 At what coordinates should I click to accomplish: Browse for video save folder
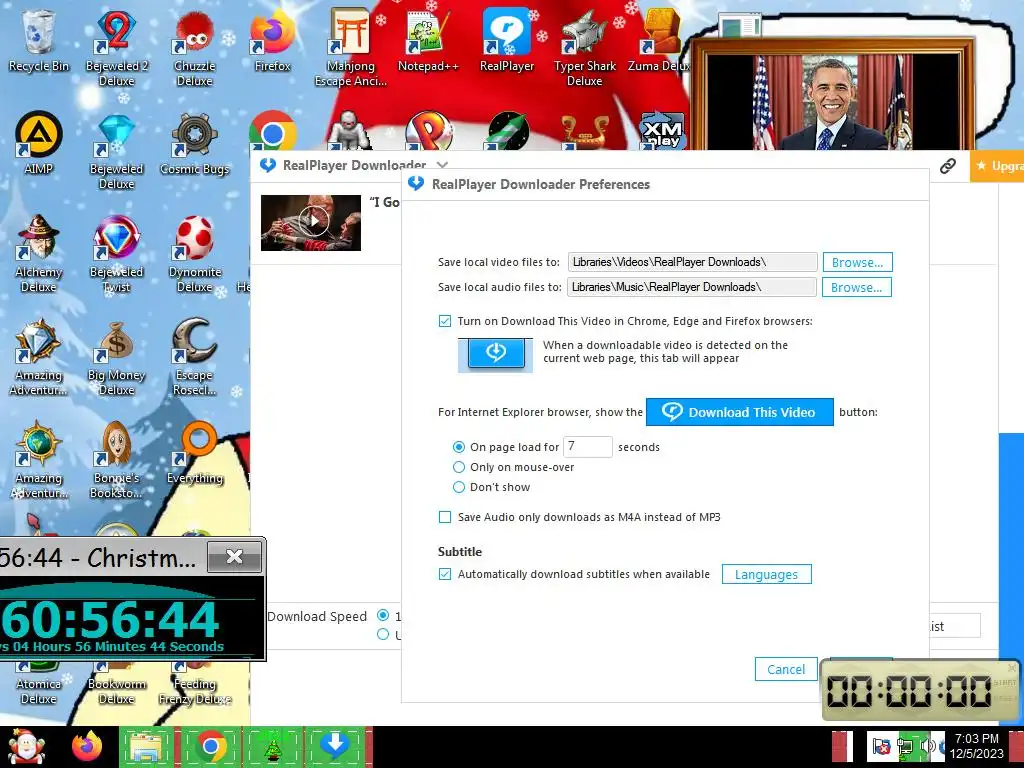point(857,263)
